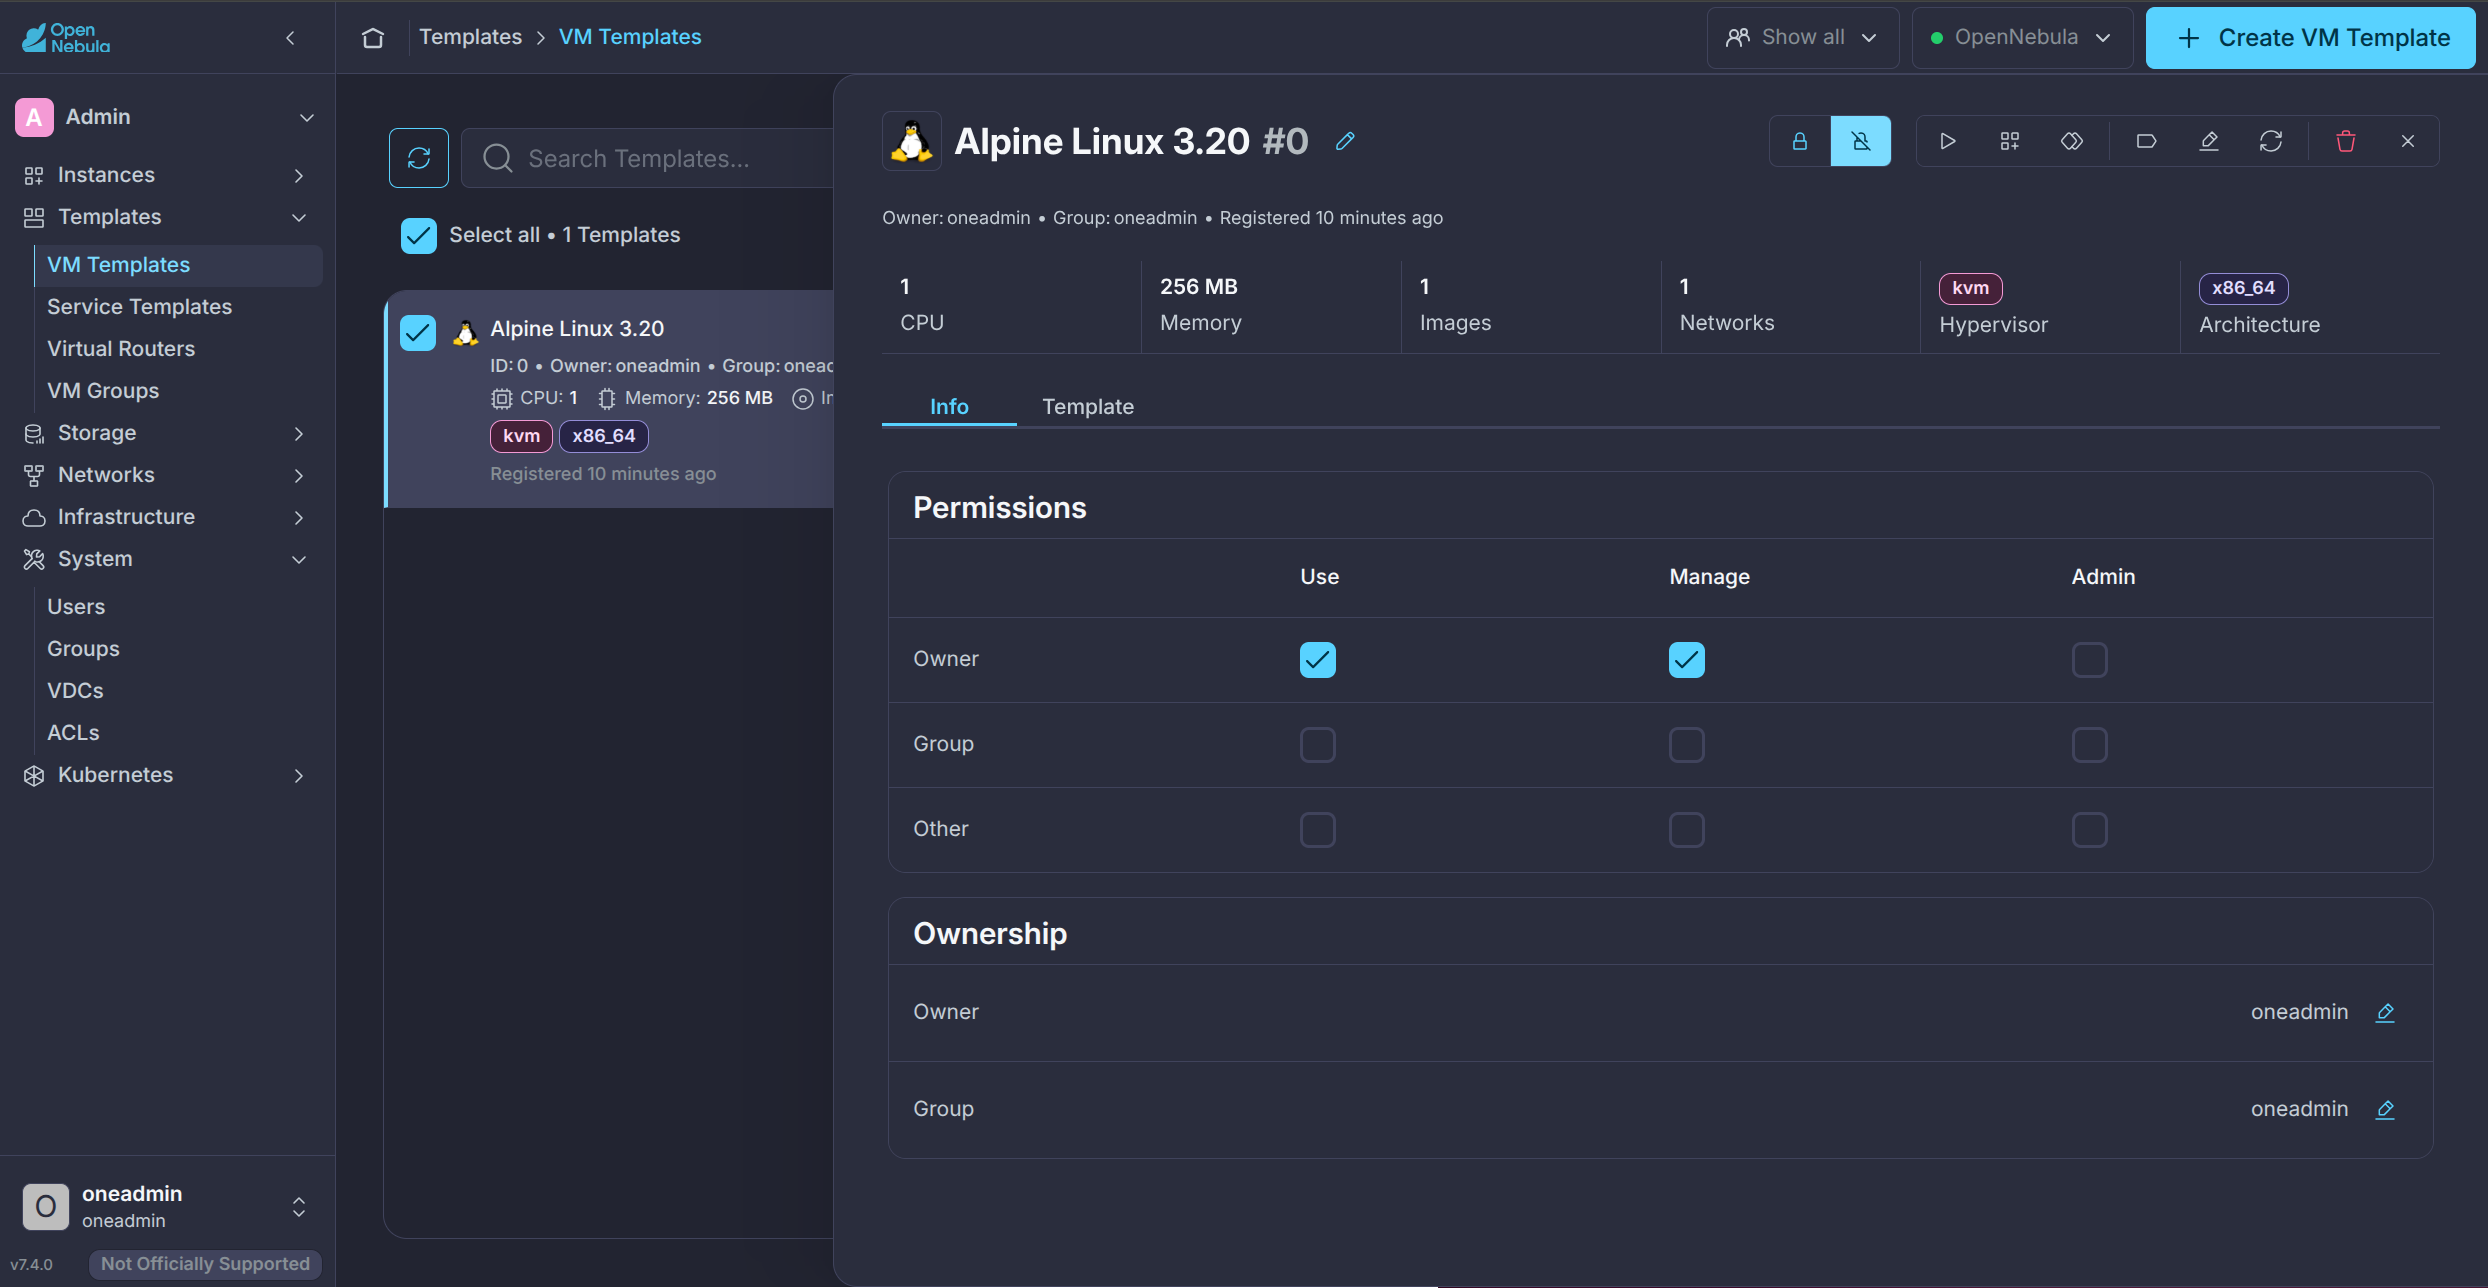Screen dimensions: 2488x1288
Task: Rename template via pencil beside the title
Action: click(1345, 141)
